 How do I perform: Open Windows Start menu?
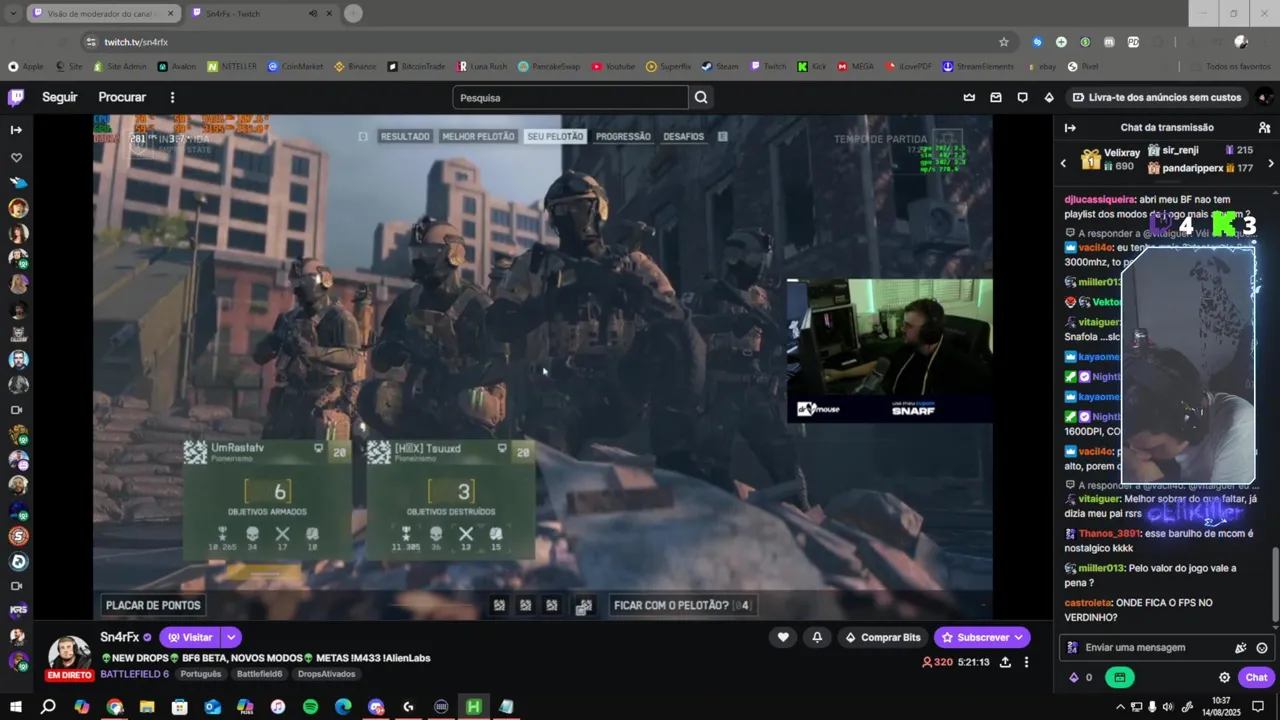pos(15,707)
